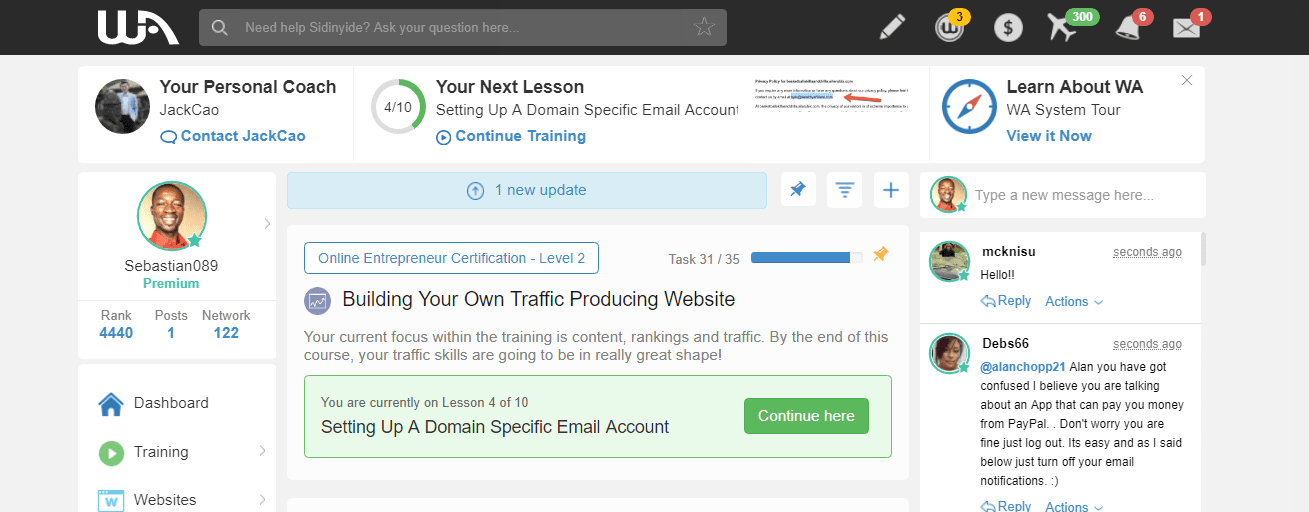The image size is (1309, 512).
Task: Open Actions dropdown under mcknisu's message
Action: [x=1074, y=301]
